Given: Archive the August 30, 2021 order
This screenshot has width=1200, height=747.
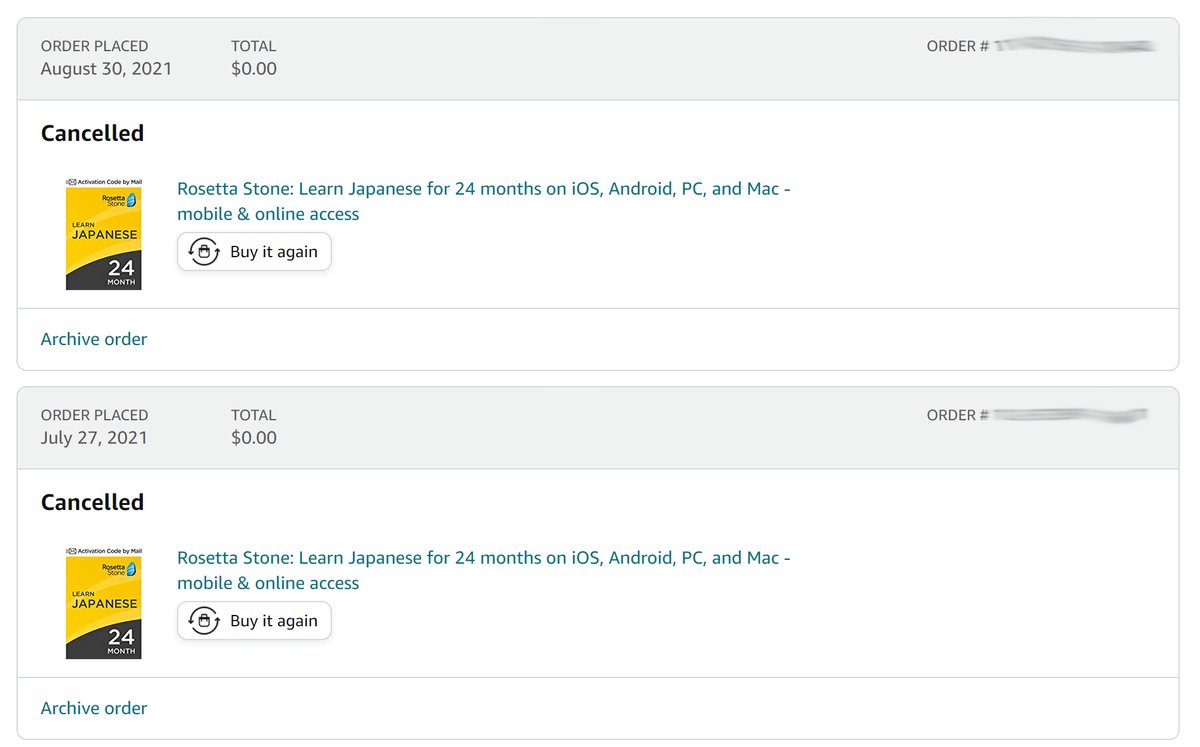Looking at the screenshot, I should [94, 339].
